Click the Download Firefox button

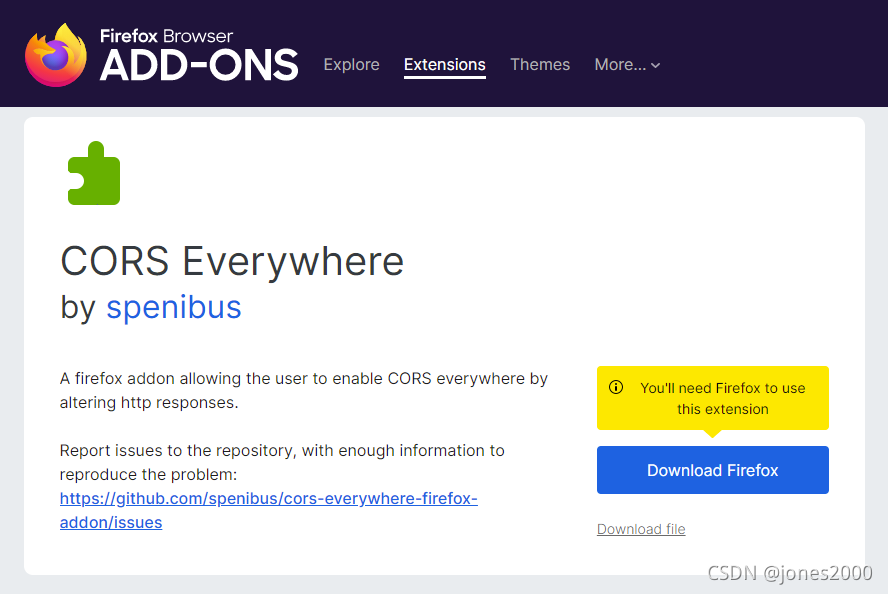(712, 470)
